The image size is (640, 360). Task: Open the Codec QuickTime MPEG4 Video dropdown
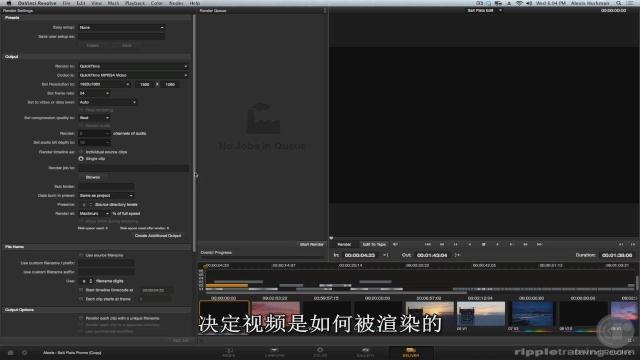(x=133, y=76)
